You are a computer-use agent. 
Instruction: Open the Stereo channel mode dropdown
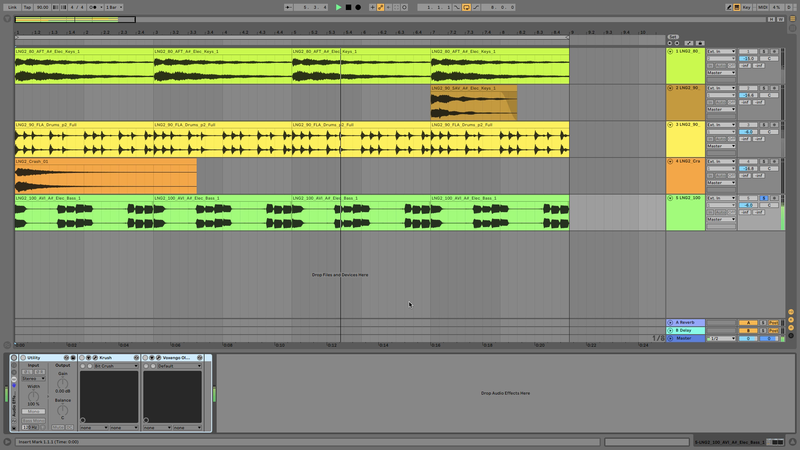pyautogui.click(x=34, y=379)
